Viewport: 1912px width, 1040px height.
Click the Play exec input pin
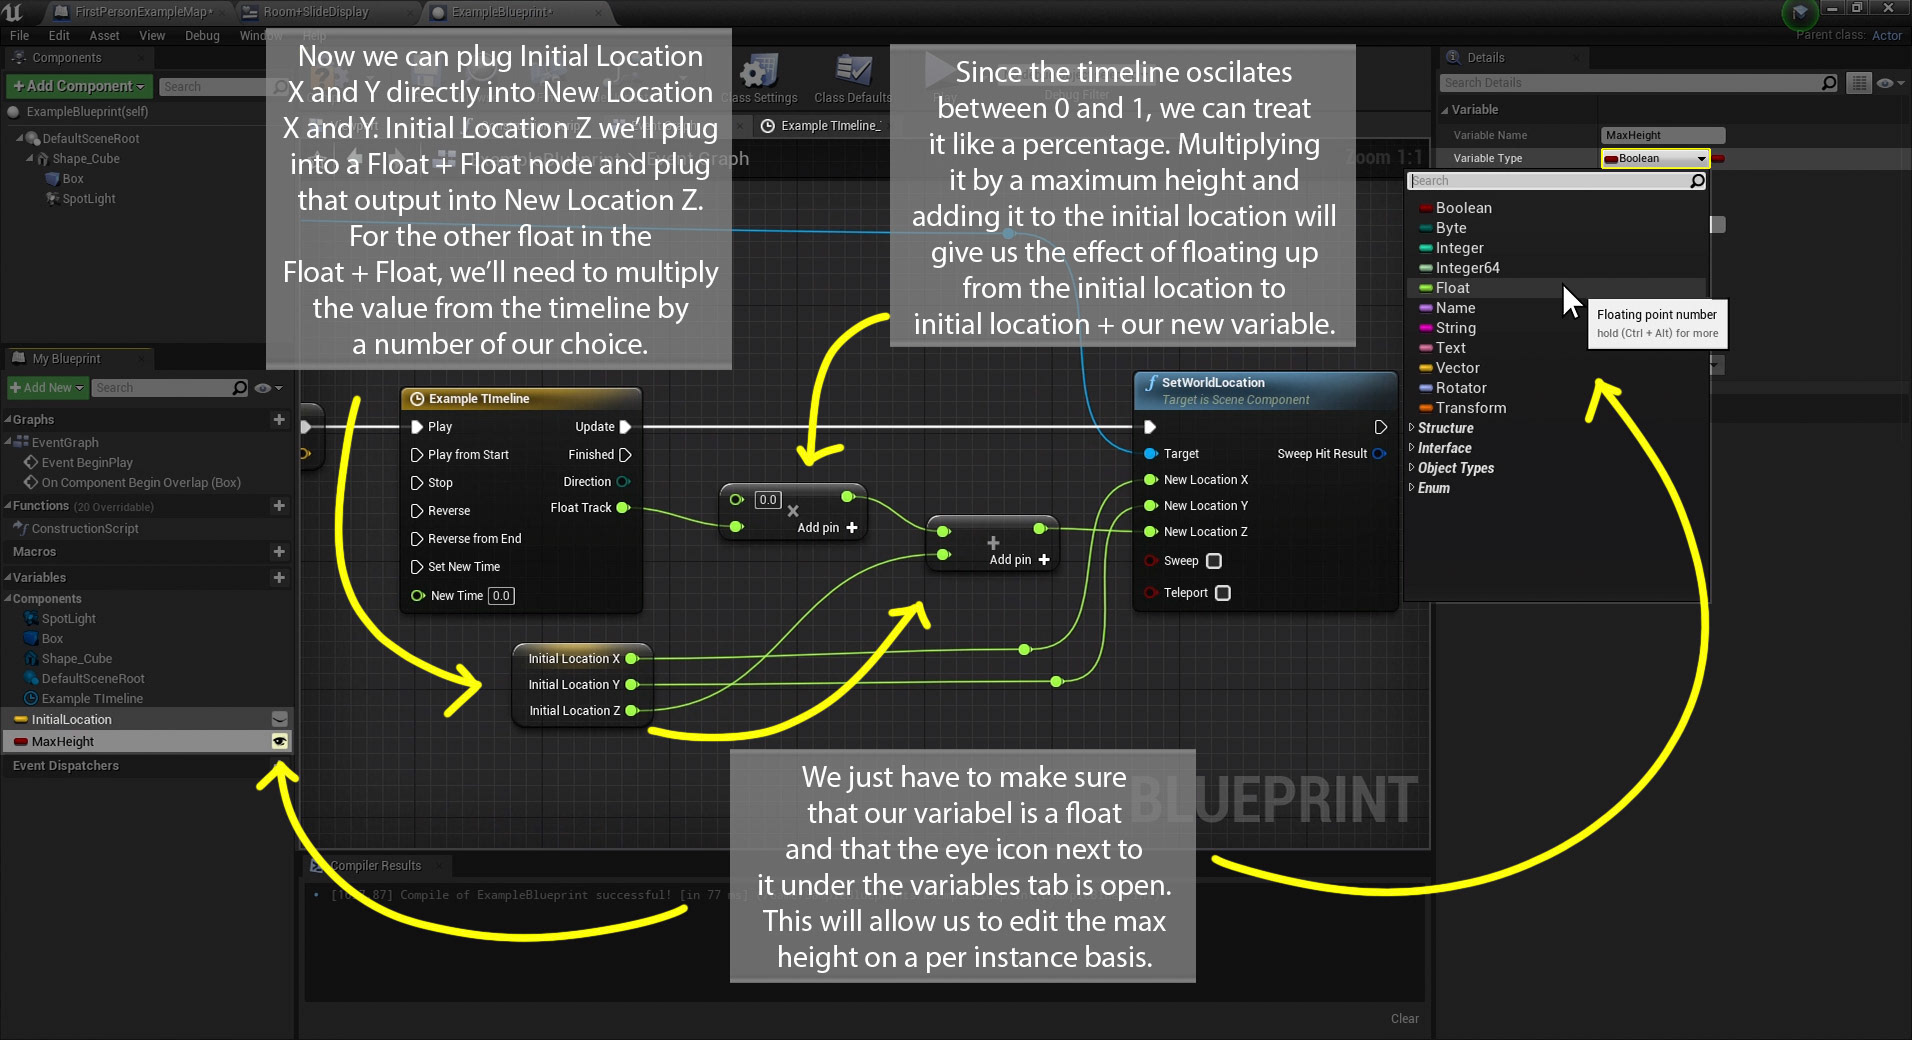point(417,427)
